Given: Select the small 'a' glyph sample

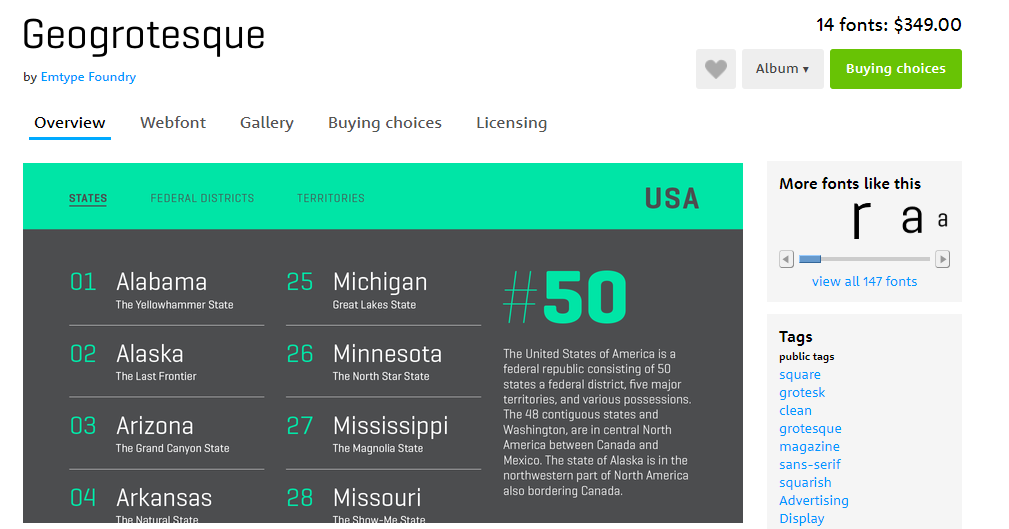Looking at the screenshot, I should (943, 220).
